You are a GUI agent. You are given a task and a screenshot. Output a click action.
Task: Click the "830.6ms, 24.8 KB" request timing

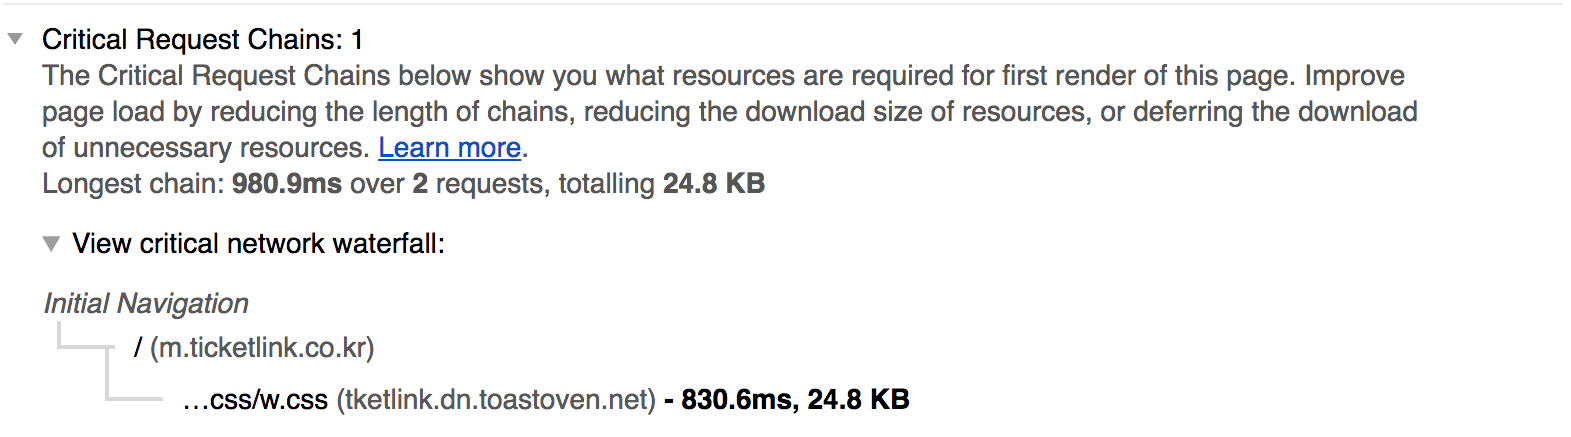coord(795,400)
